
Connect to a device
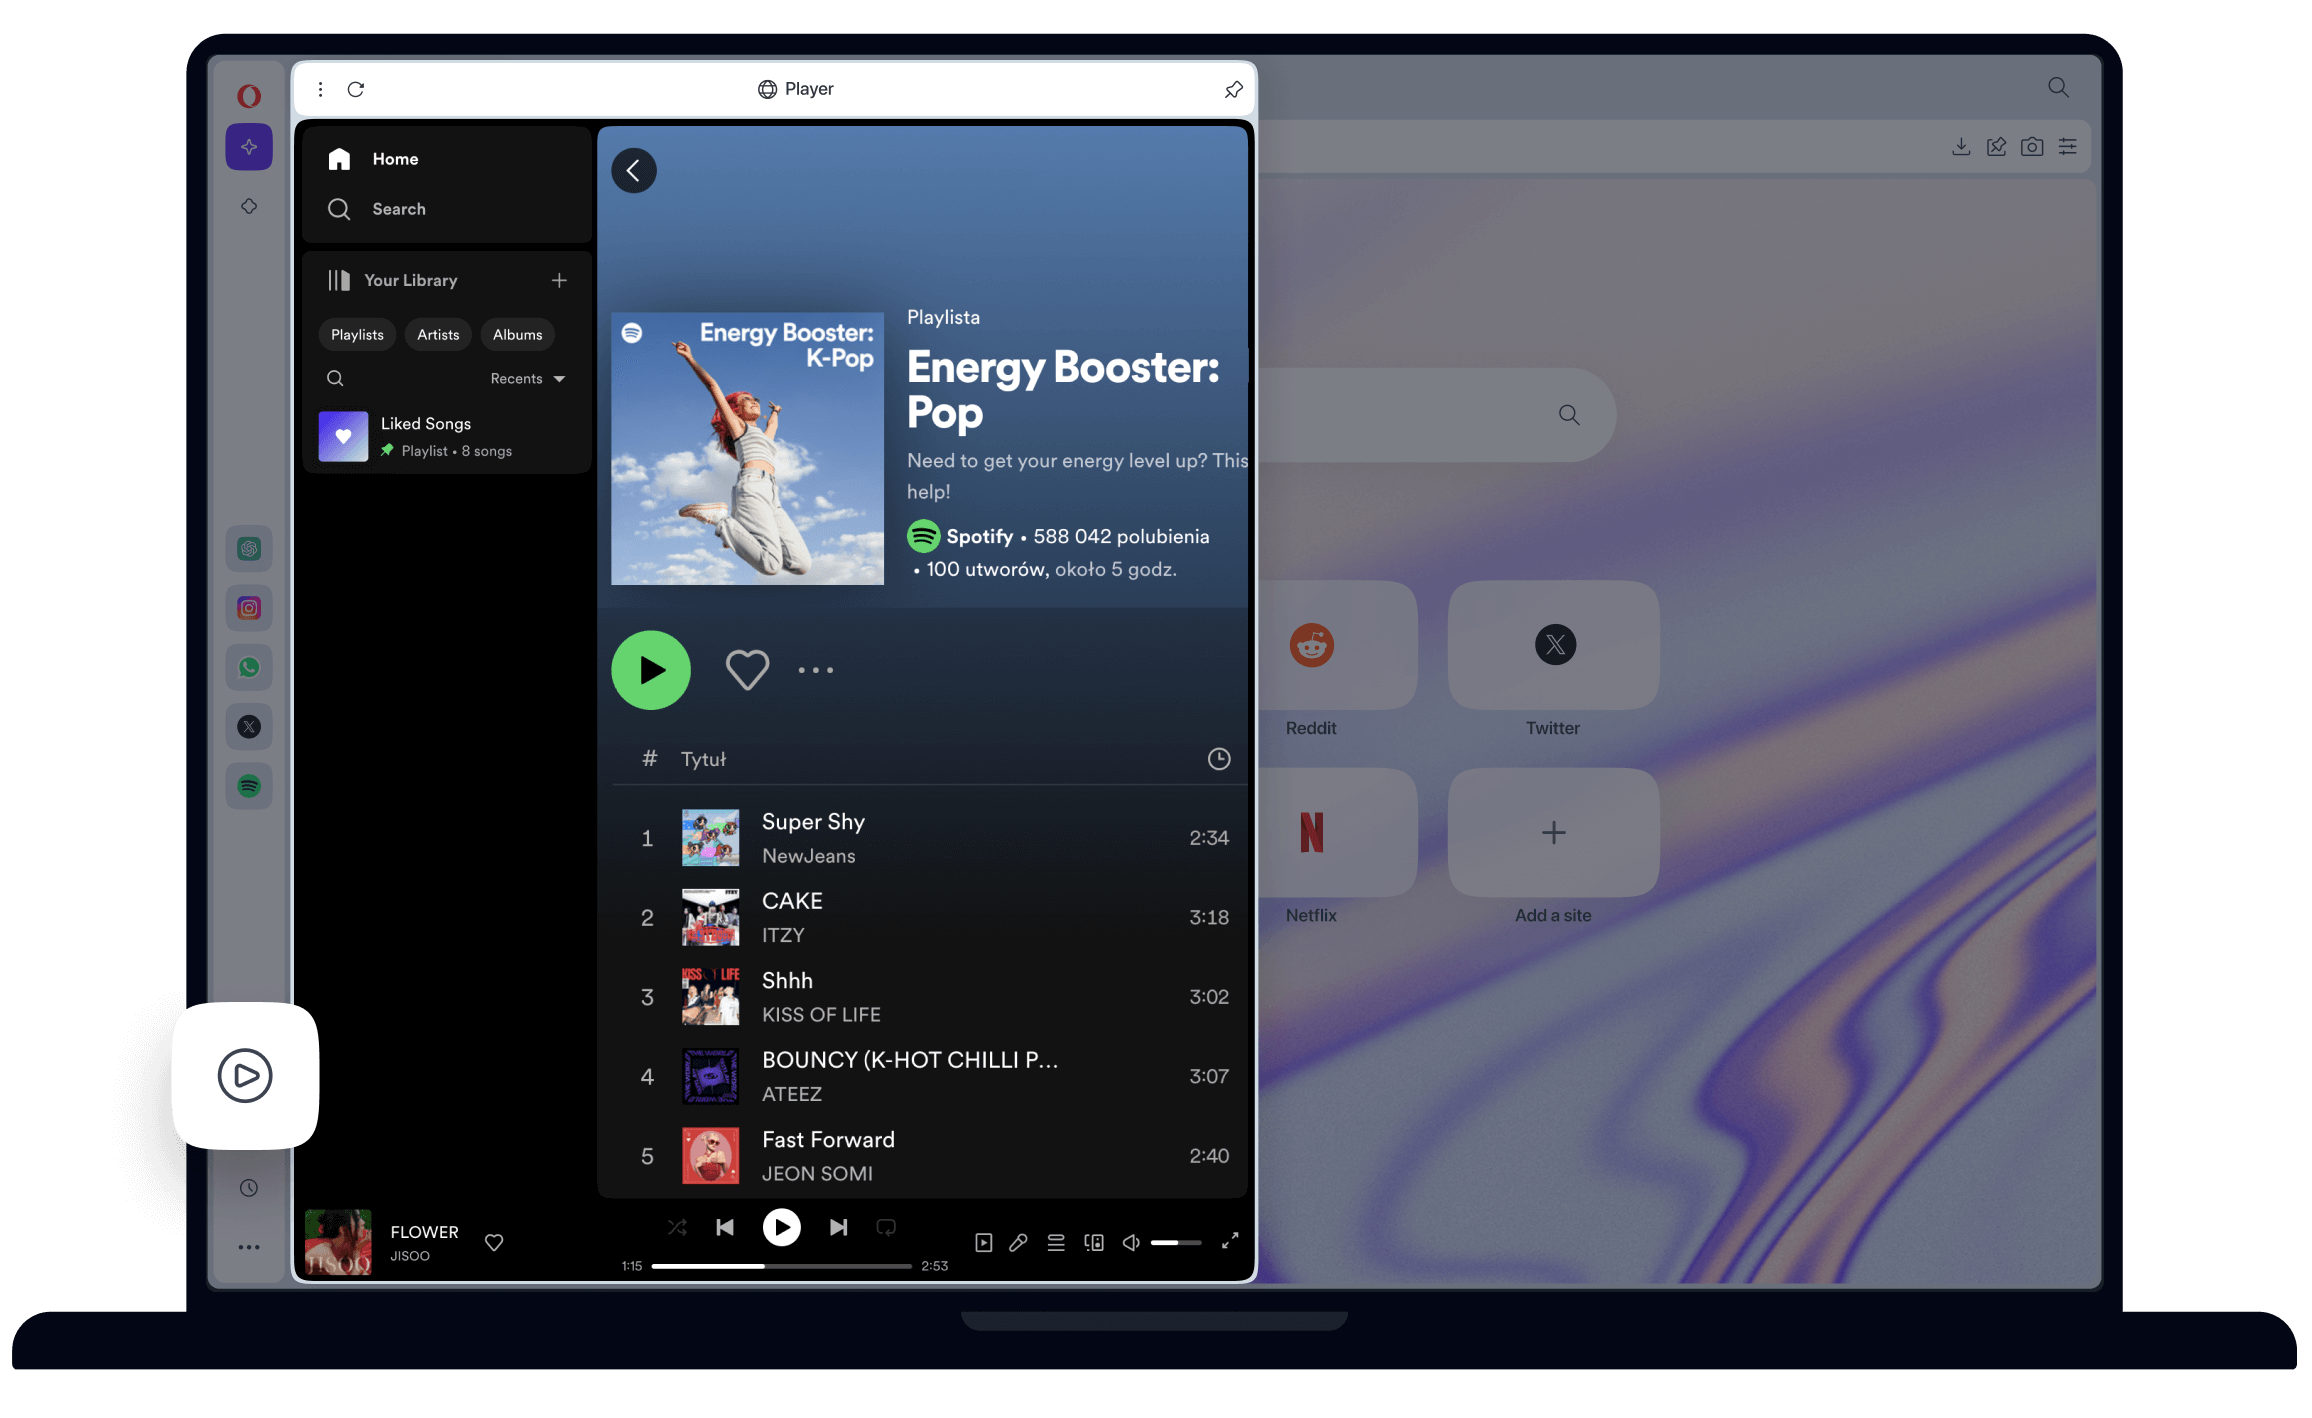tap(1094, 1242)
